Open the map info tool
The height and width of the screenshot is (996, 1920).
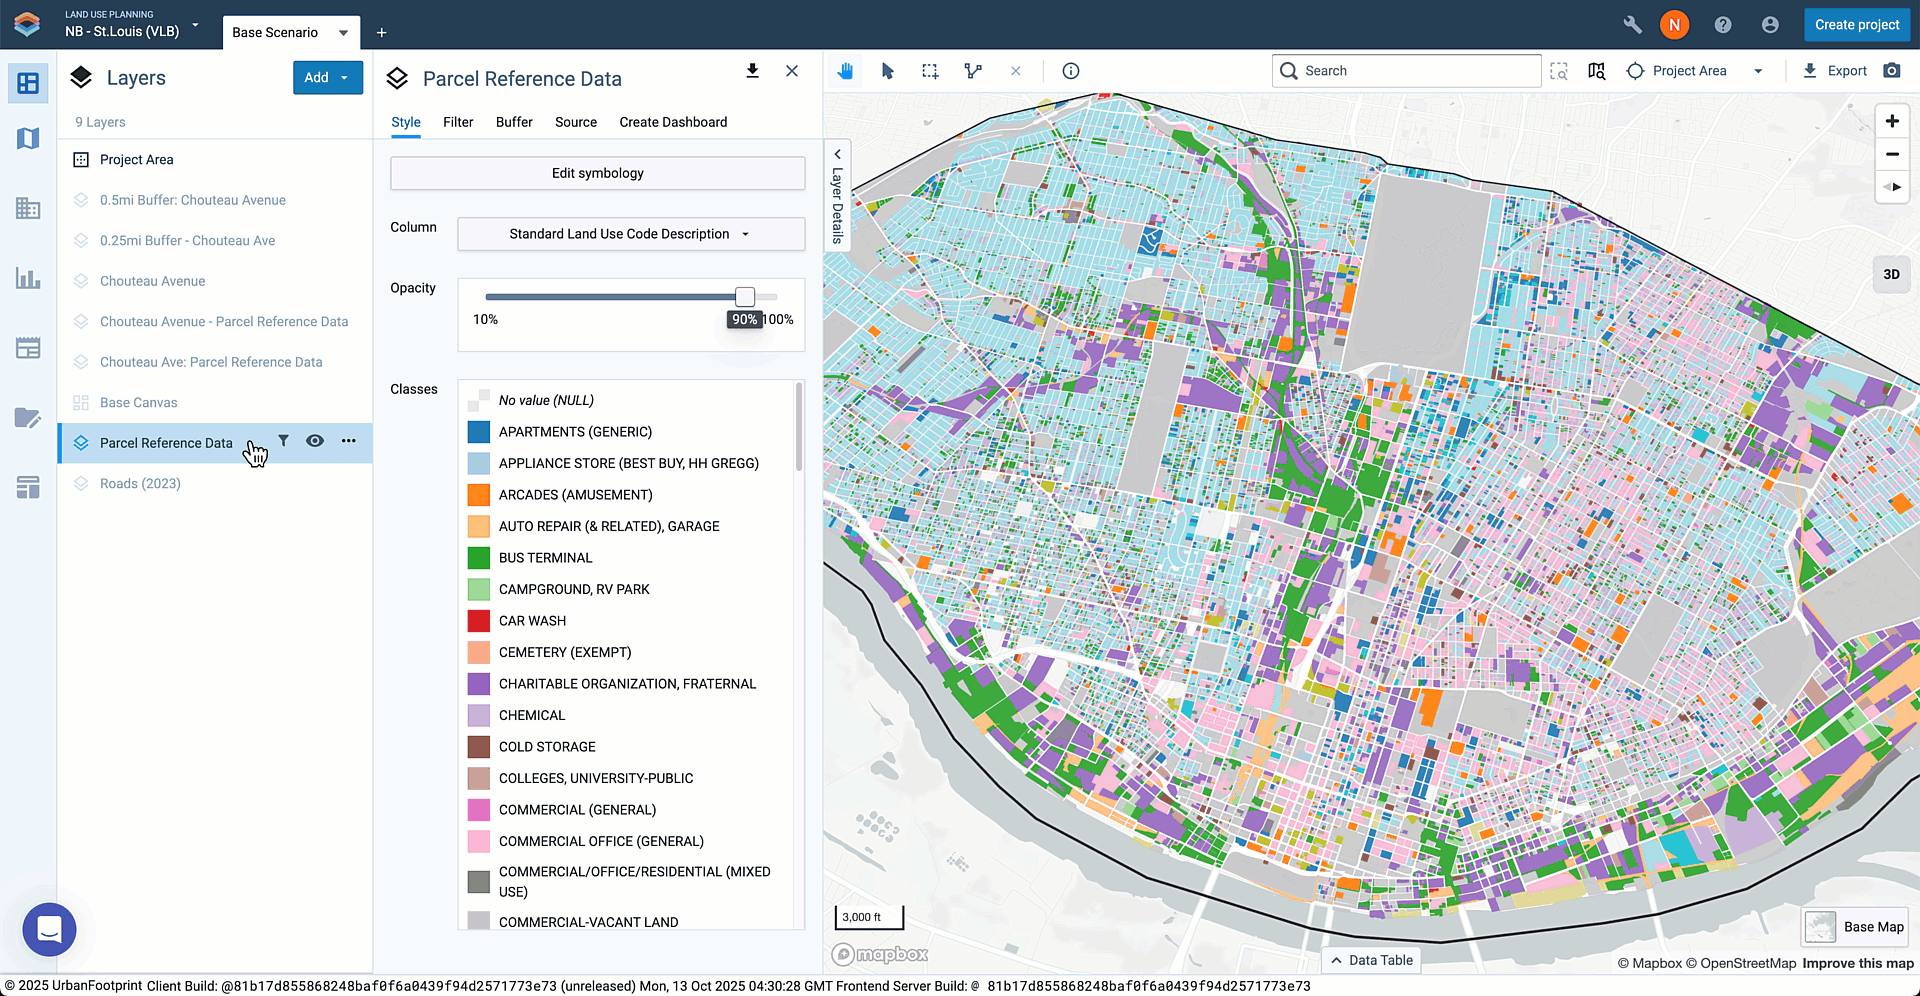coord(1070,71)
